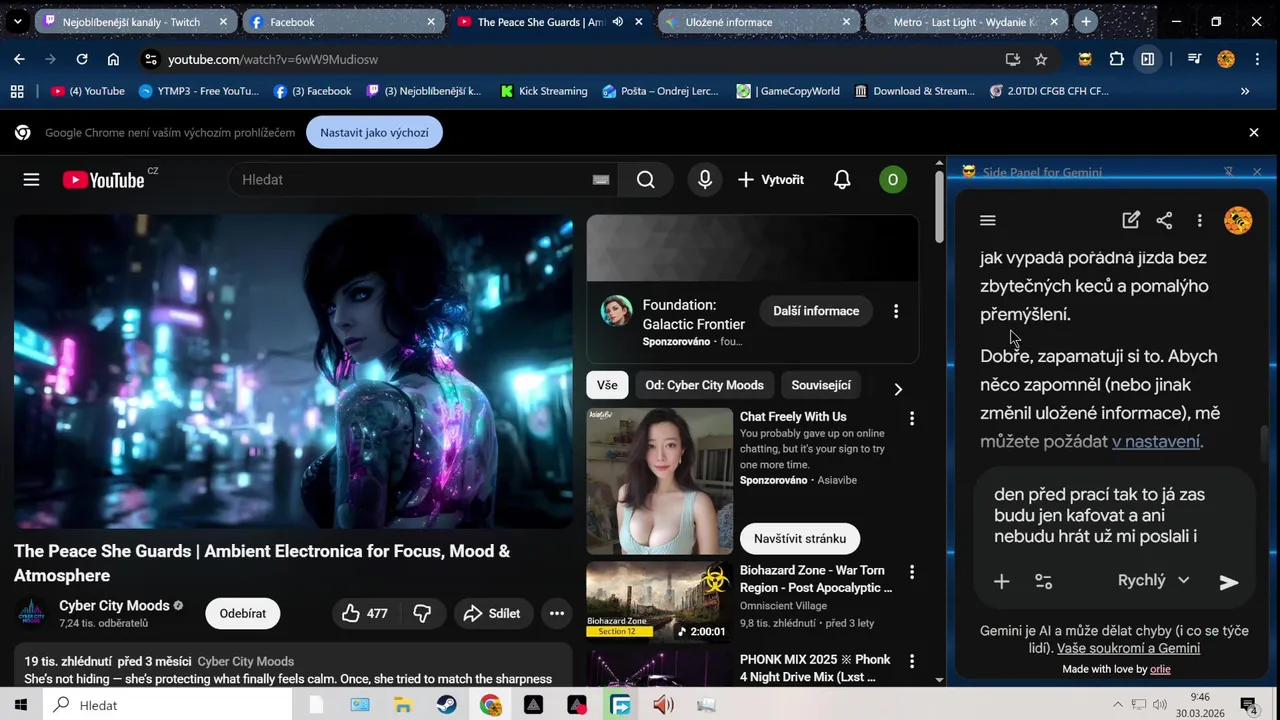
Task: Bookmark this page with star icon
Action: pos(1041,59)
